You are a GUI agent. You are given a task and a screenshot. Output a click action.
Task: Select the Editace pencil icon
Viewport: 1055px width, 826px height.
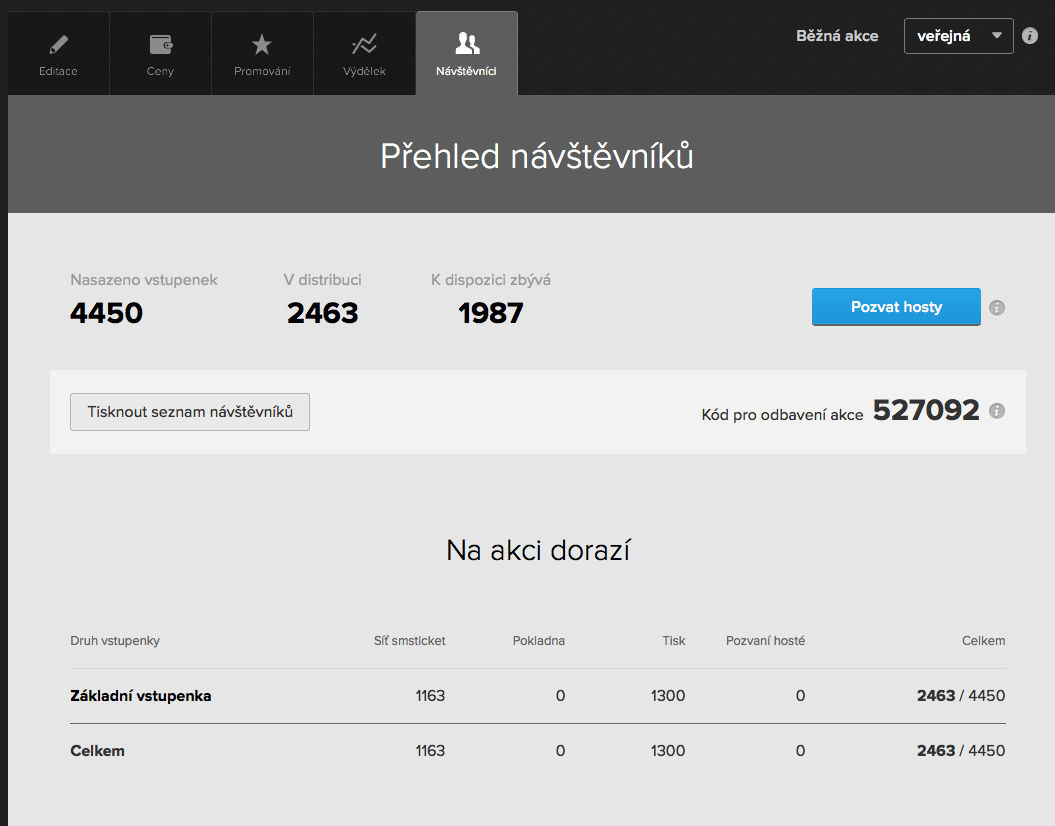(57, 44)
